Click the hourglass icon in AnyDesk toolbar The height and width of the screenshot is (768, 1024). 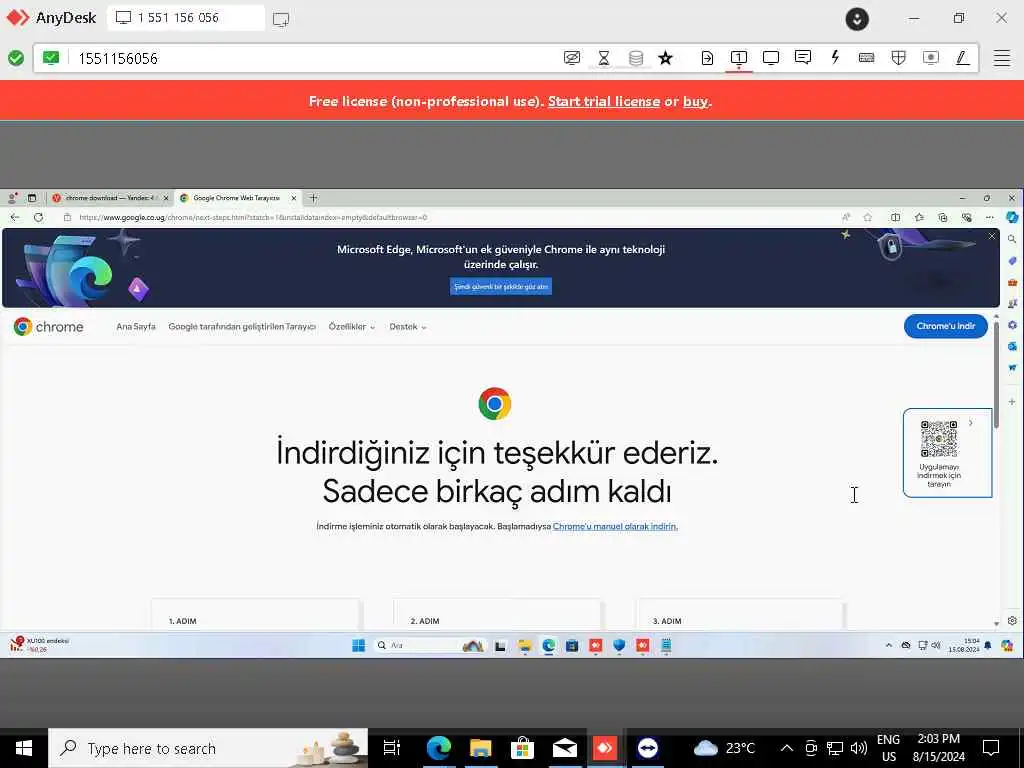pos(603,58)
